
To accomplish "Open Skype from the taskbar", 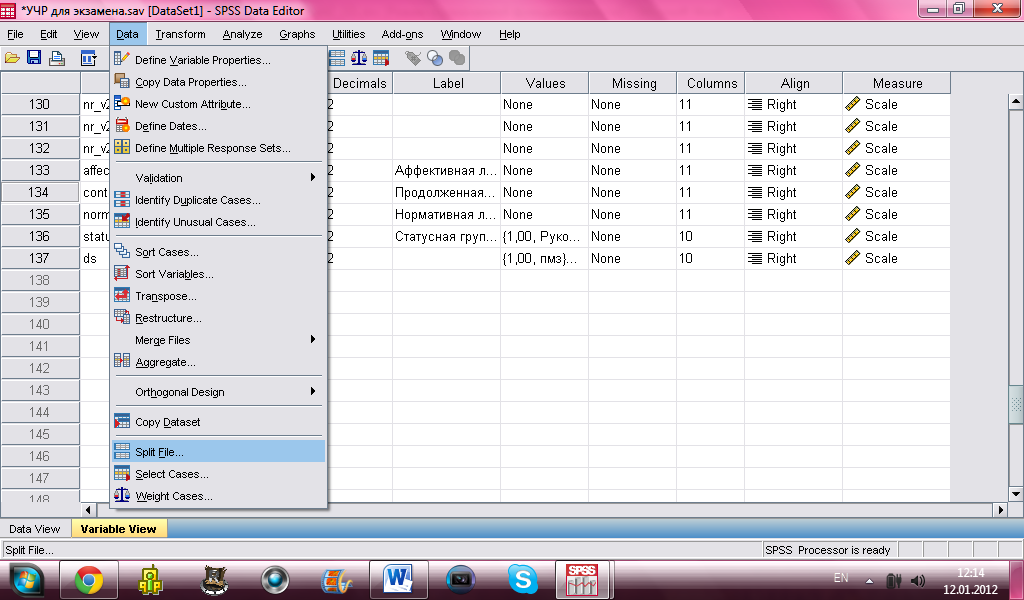I will pyautogui.click(x=522, y=580).
